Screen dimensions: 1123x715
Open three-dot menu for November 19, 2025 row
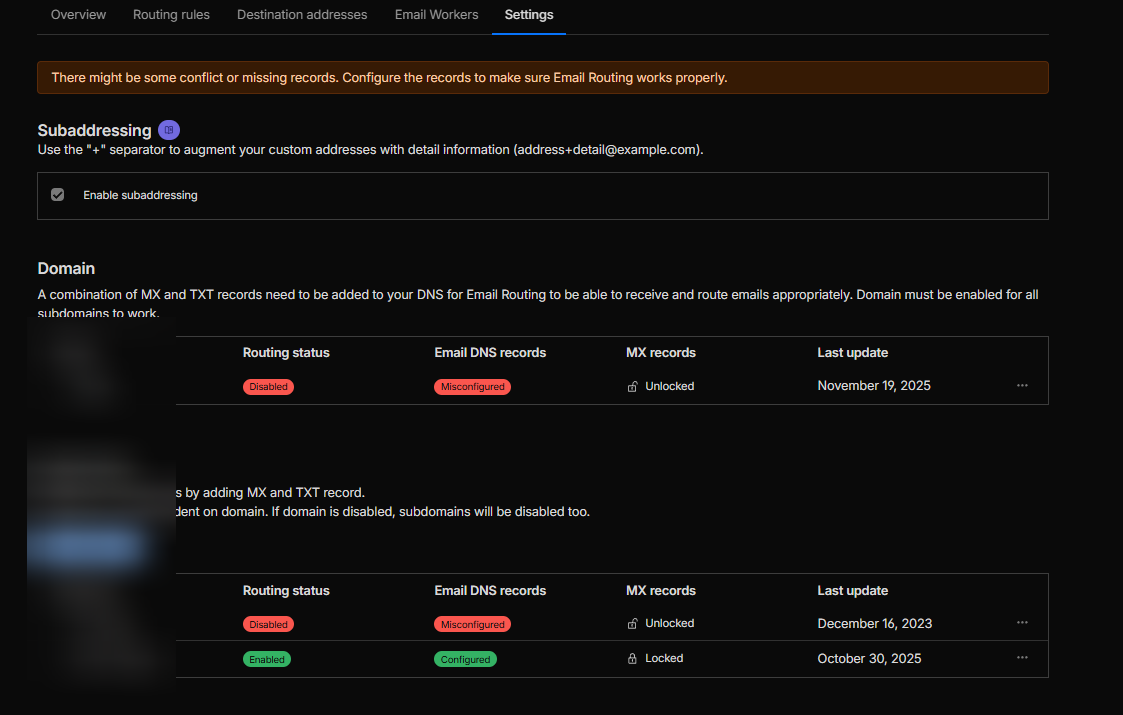[1022, 386]
